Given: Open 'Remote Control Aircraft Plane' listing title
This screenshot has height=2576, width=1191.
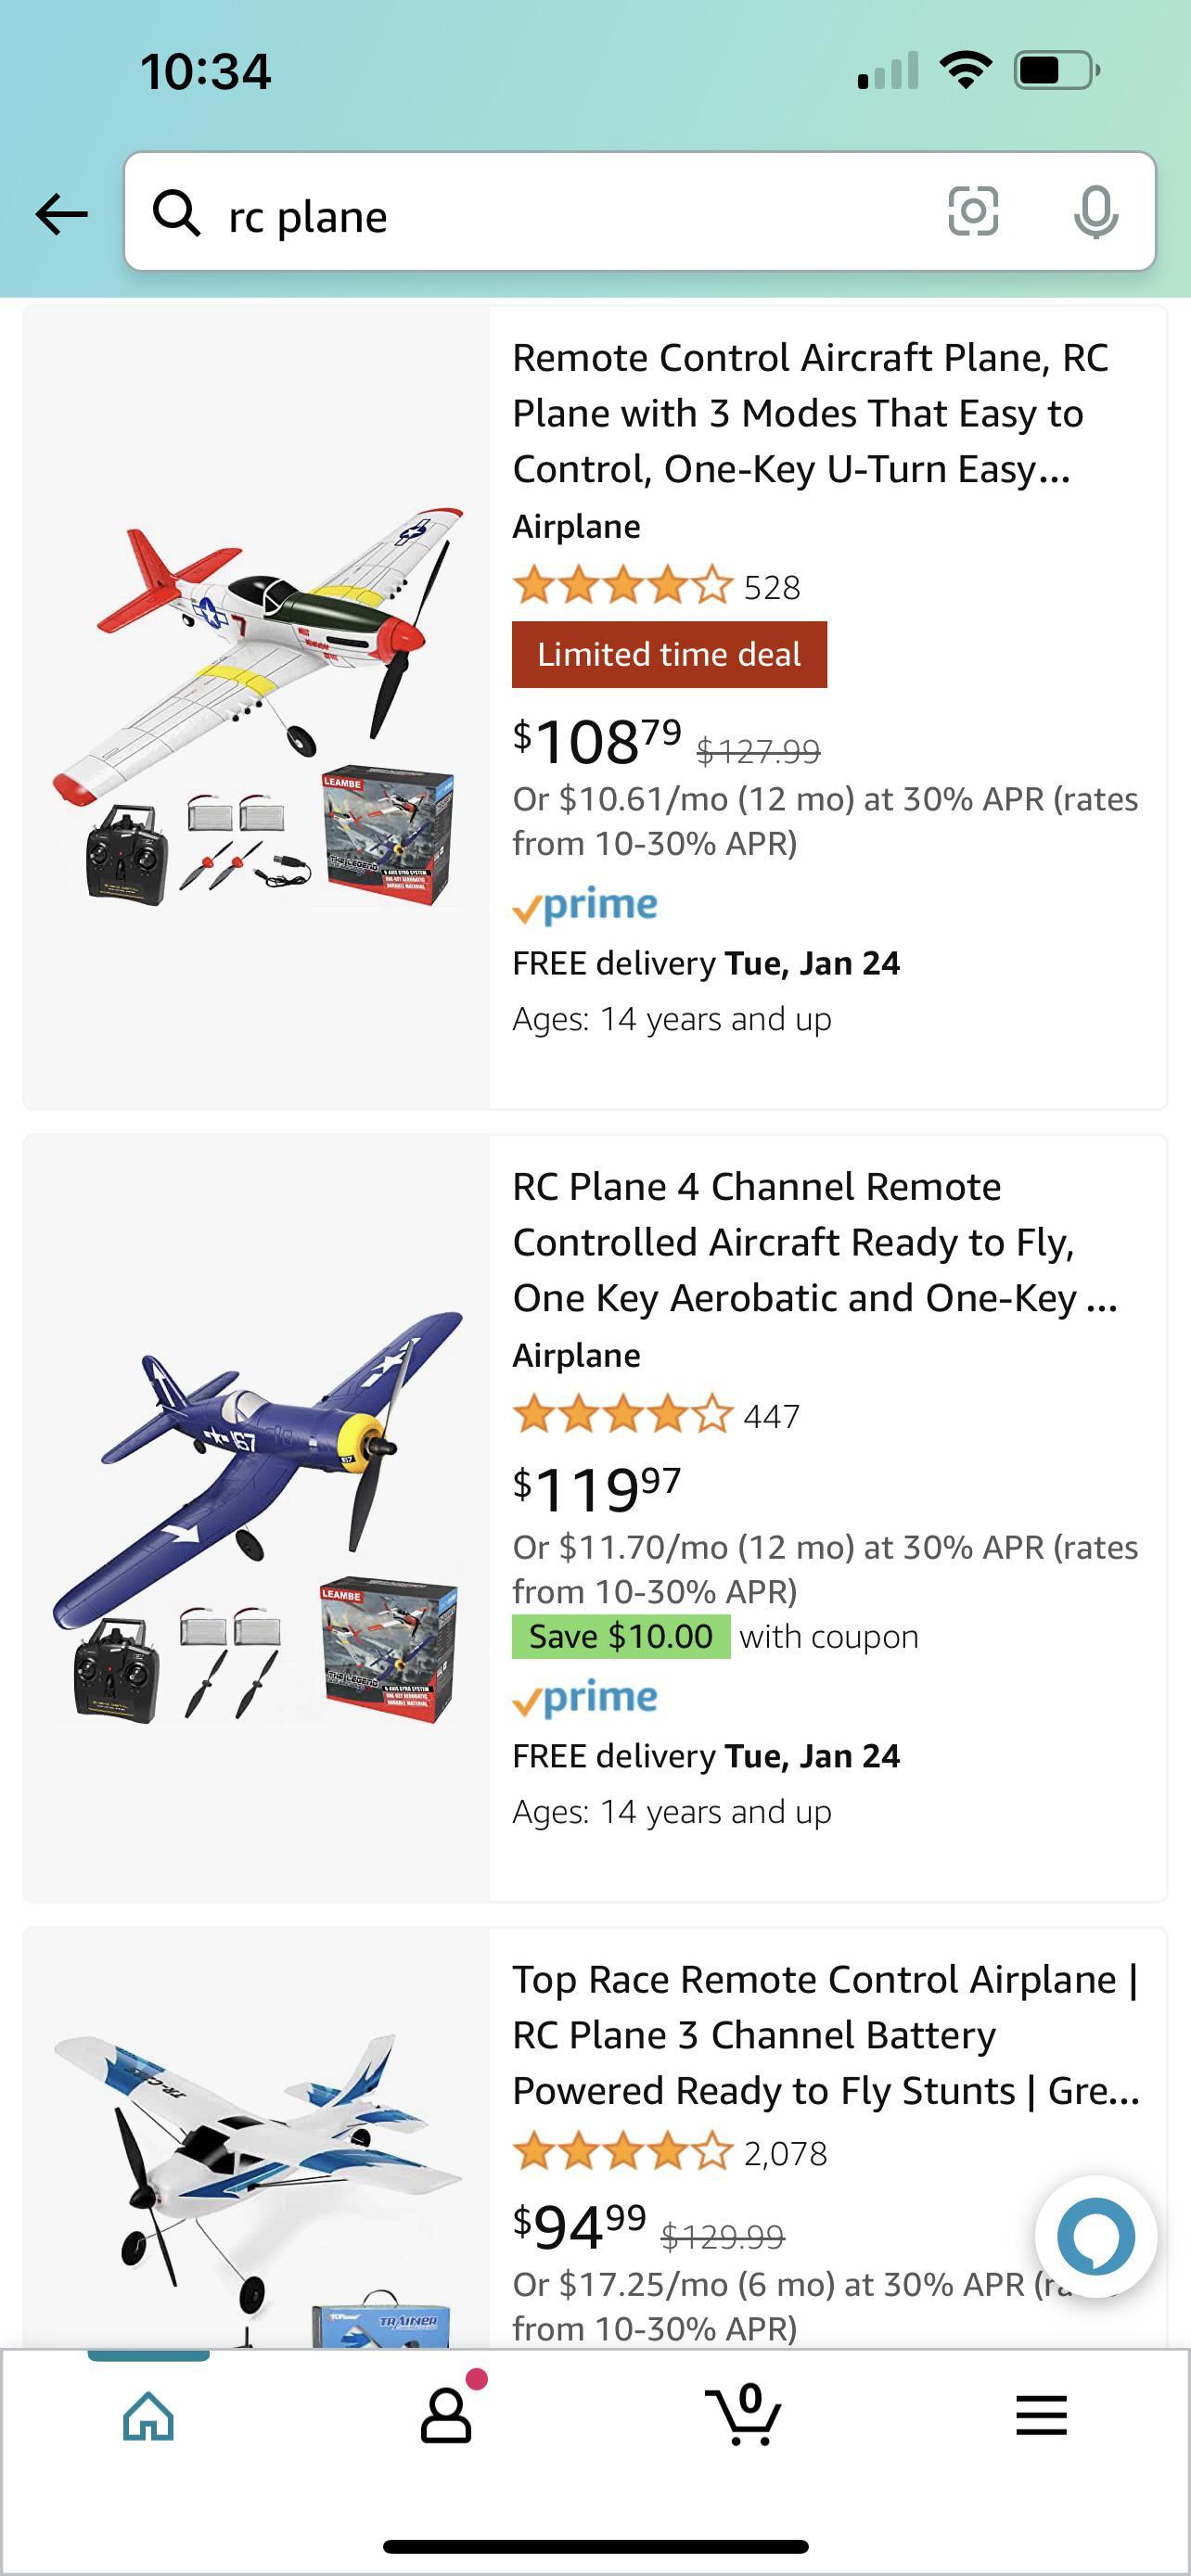Looking at the screenshot, I should coord(810,413).
